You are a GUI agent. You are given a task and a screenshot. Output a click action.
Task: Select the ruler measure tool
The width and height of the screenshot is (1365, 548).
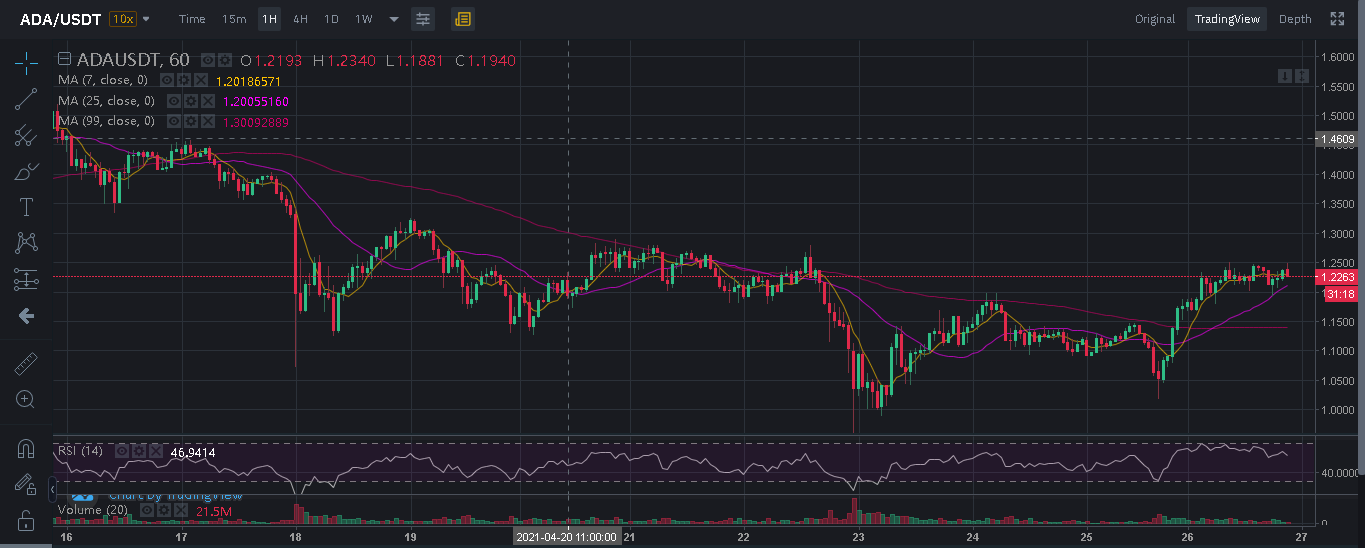26,363
